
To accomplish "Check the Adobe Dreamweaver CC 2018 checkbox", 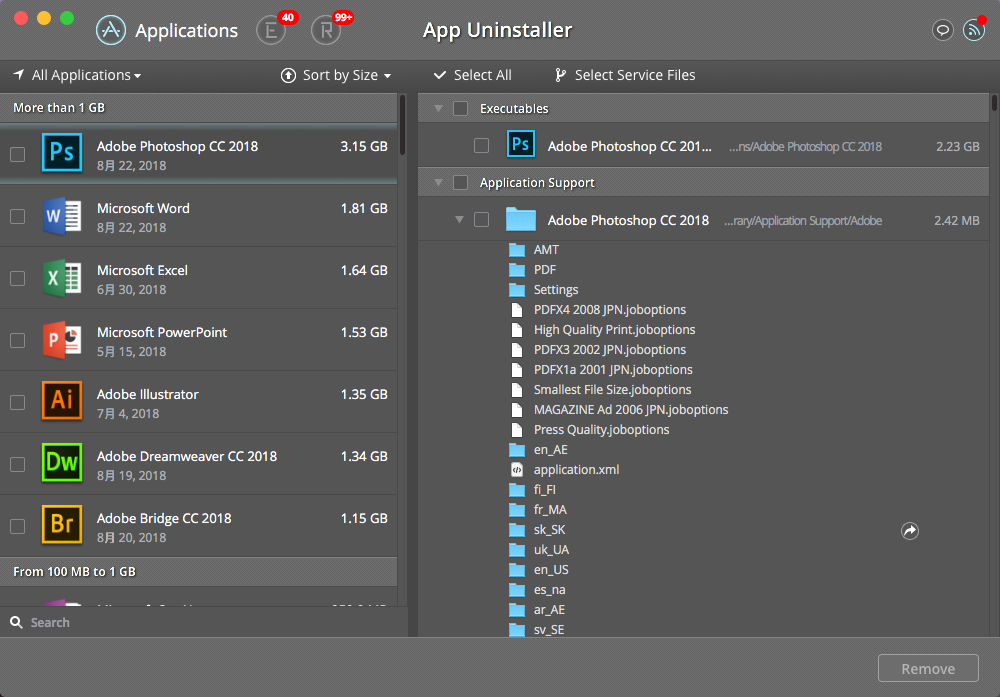I will [18, 464].
